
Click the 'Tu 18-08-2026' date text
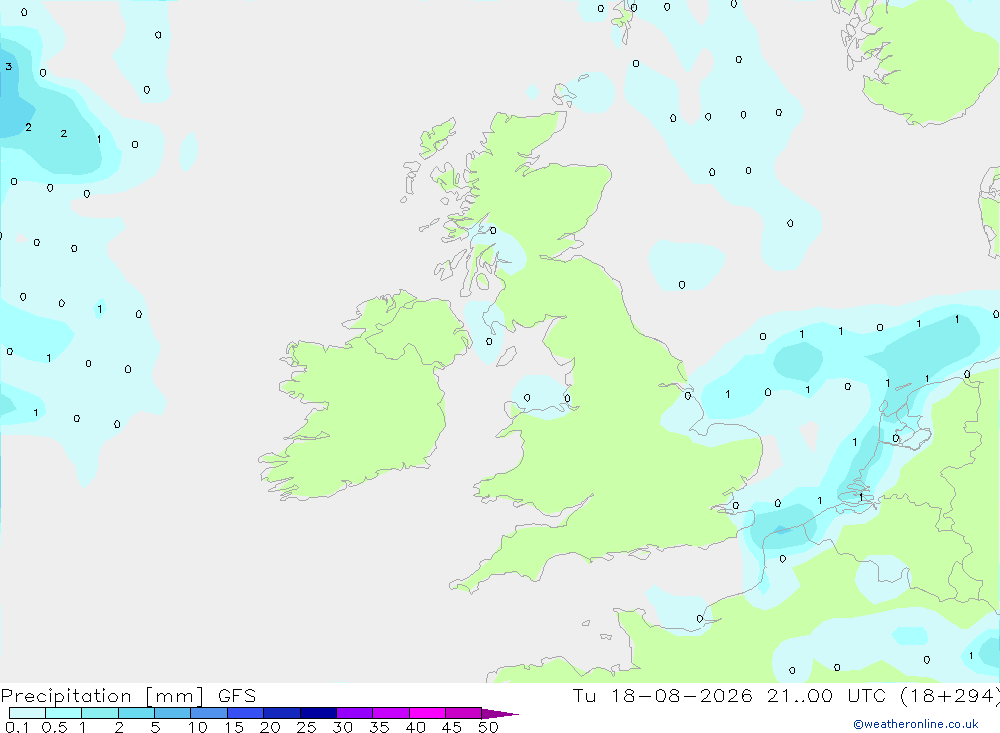(x=663, y=695)
